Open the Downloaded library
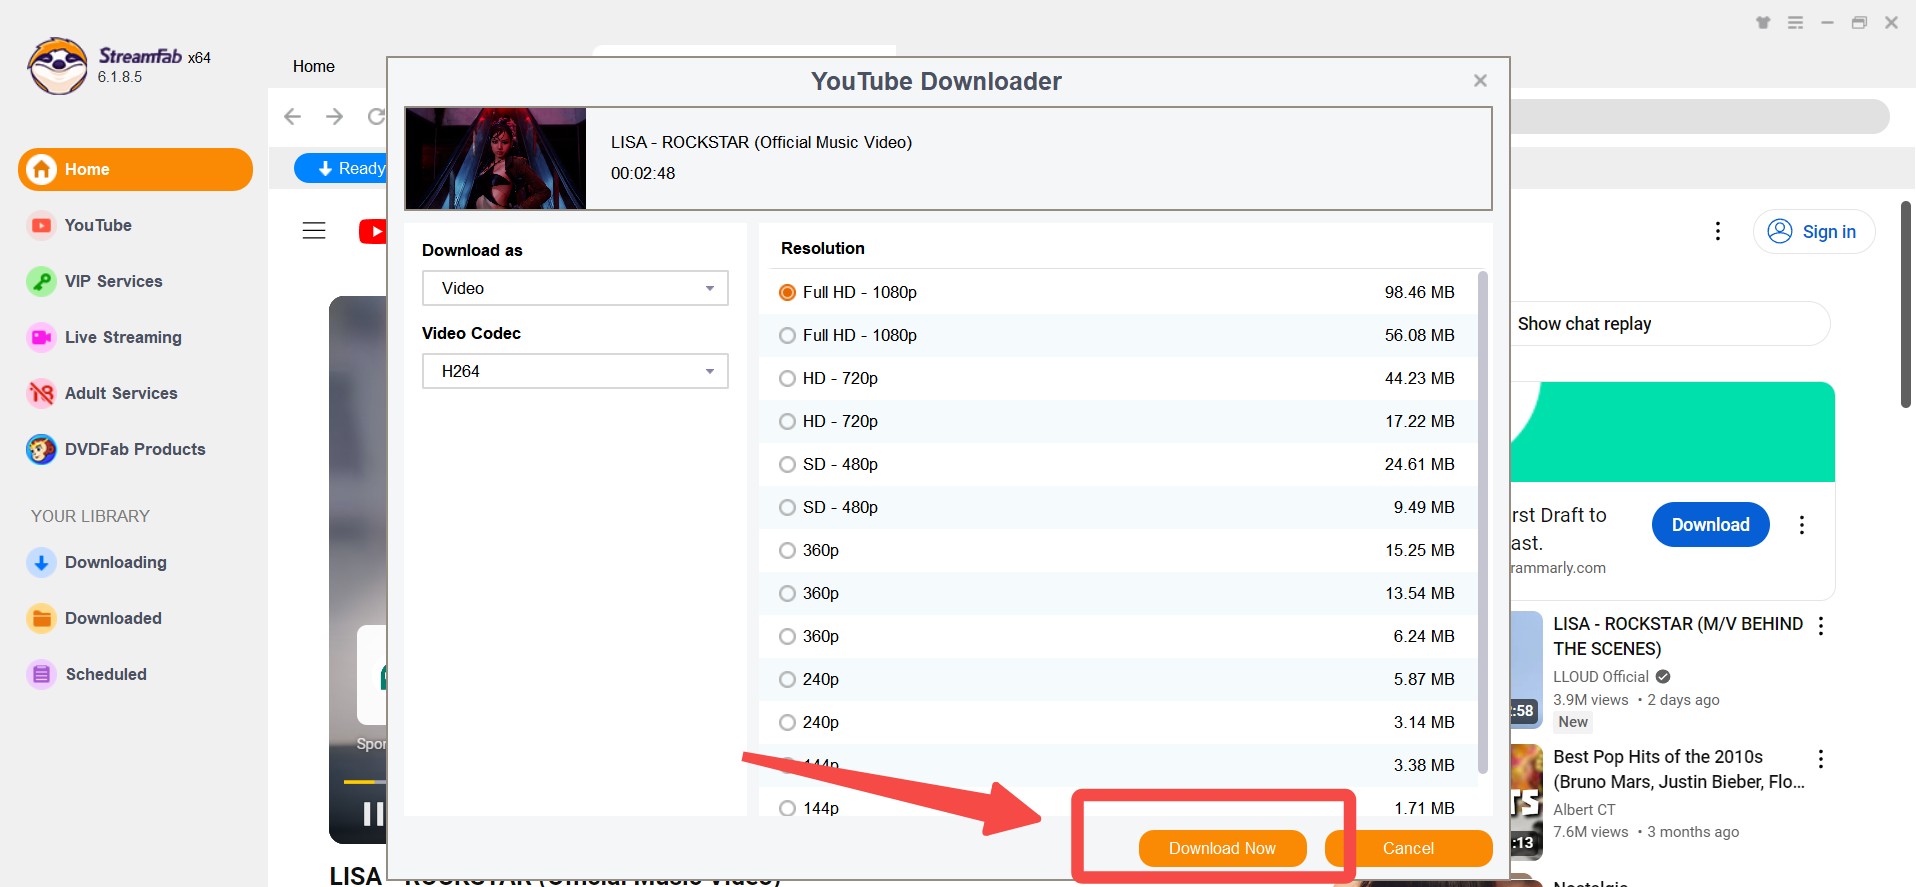The height and width of the screenshot is (887, 1916). (113, 618)
